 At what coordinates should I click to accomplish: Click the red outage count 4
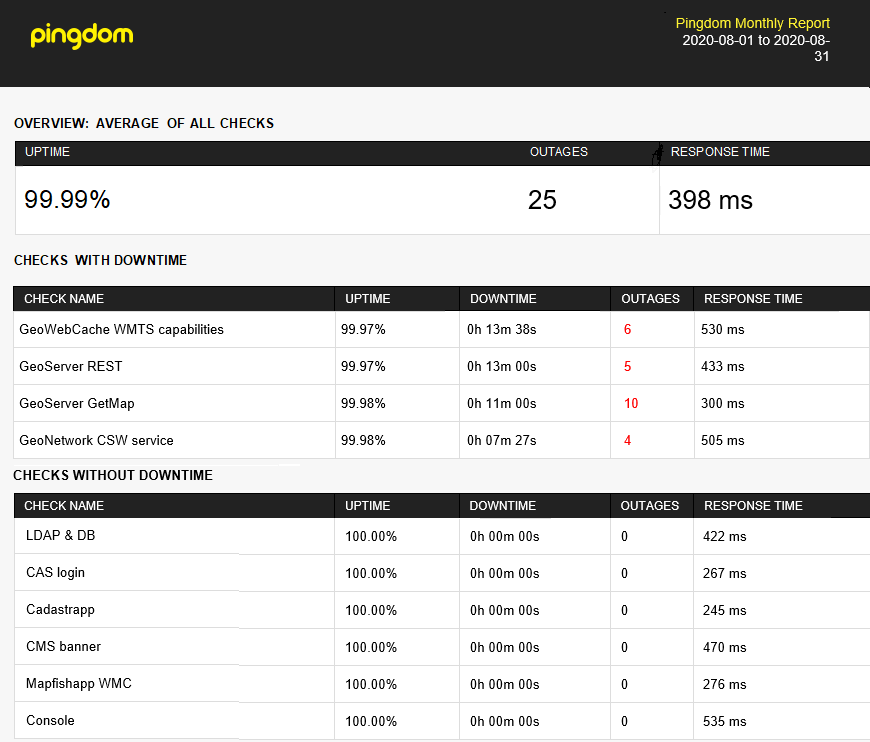pos(628,441)
